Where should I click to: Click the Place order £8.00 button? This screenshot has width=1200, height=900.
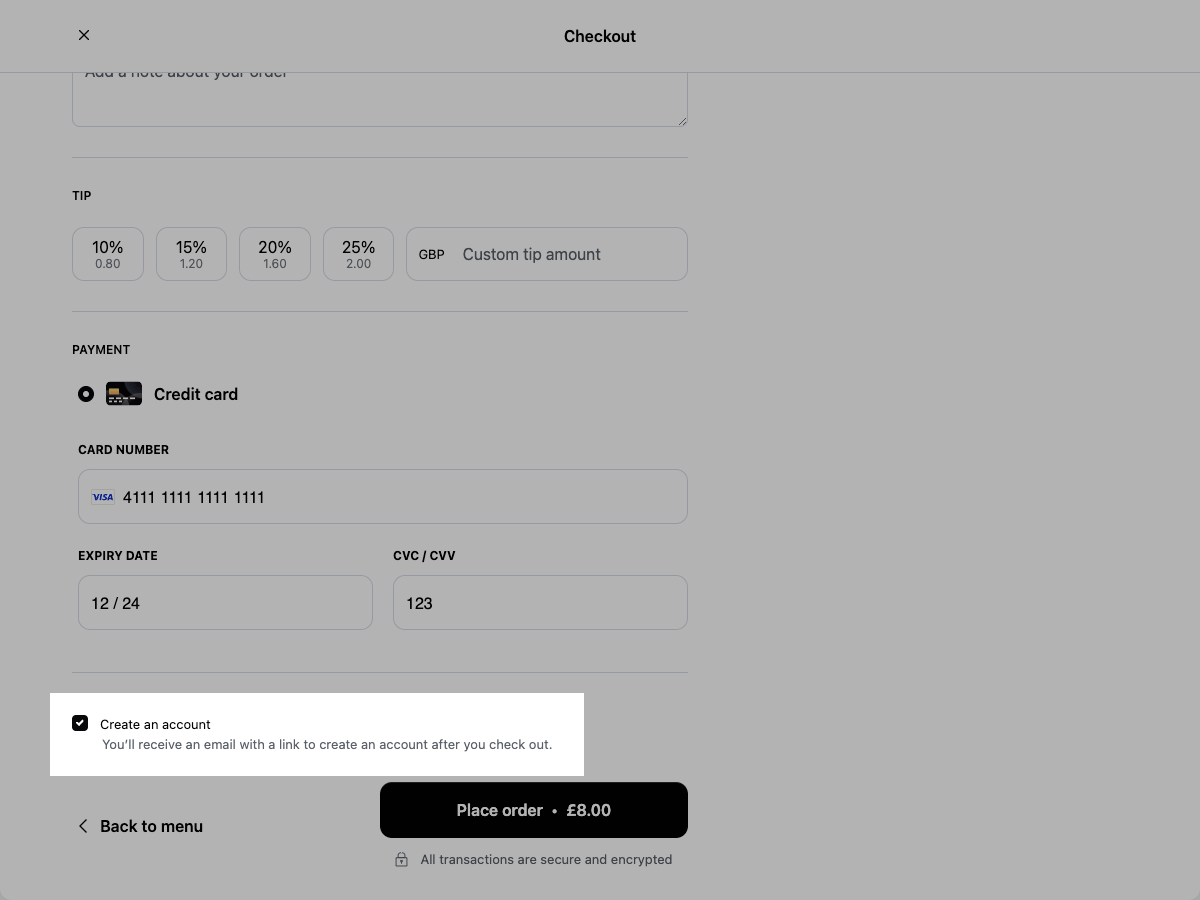533,810
